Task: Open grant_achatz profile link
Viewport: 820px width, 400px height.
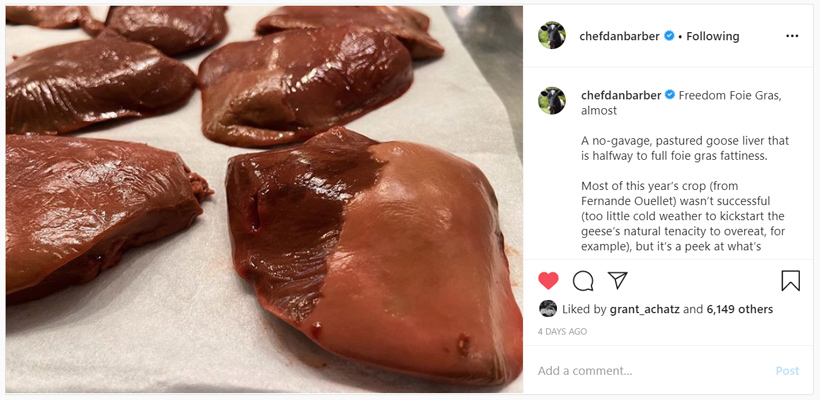Action: [x=645, y=310]
